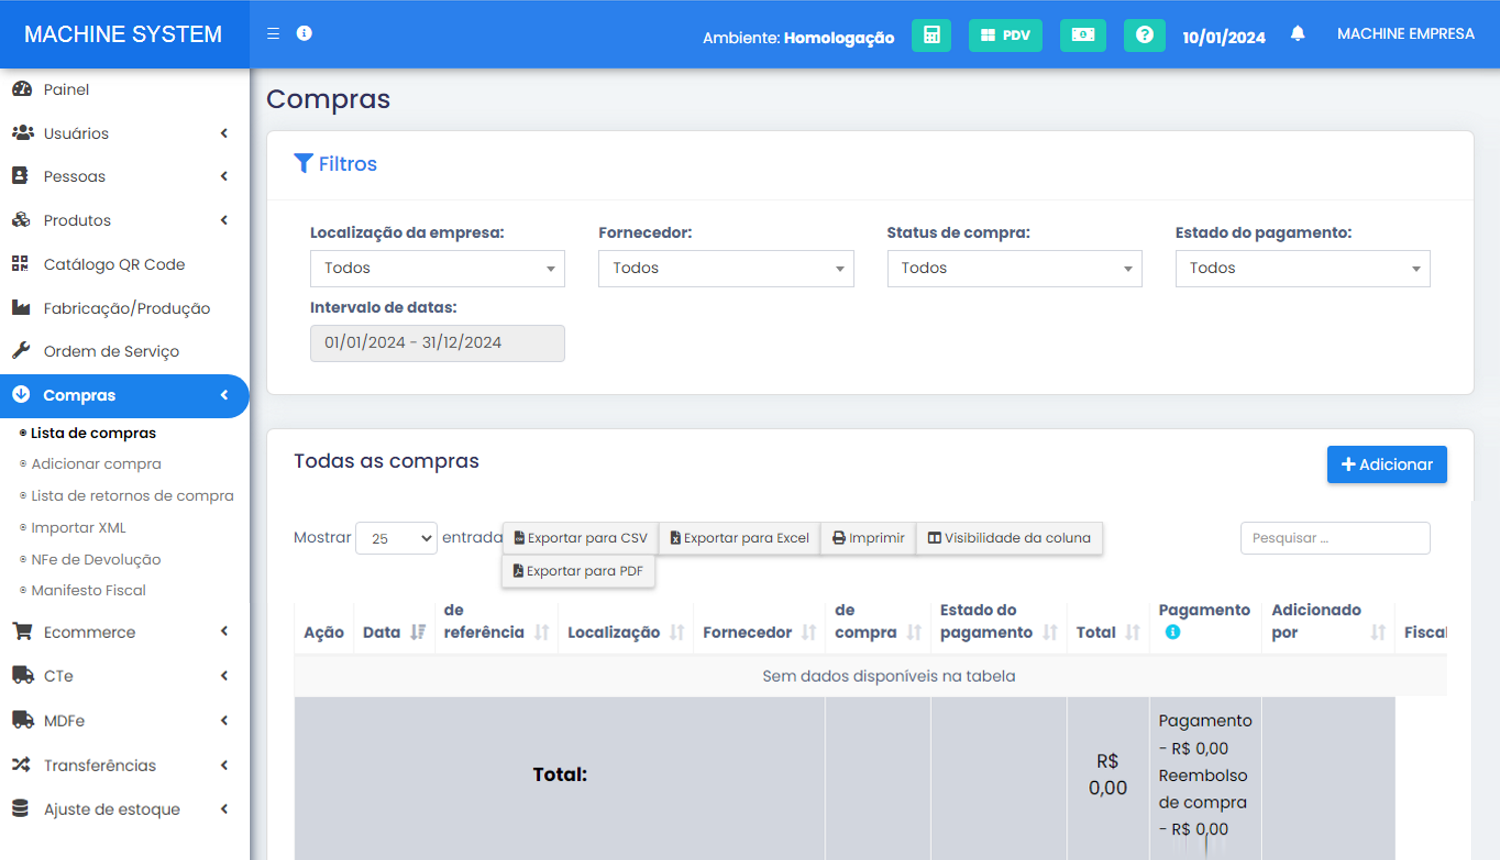Click the Adicionar purchase button
The image size is (1500, 860).
[1387, 464]
